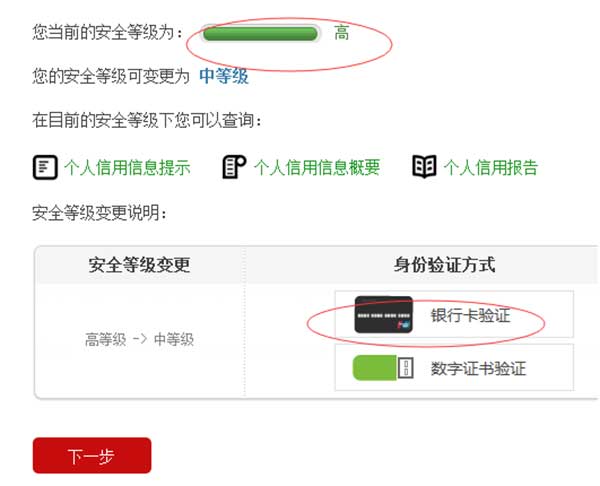
Task: Click the green security level bar
Action: 260,34
